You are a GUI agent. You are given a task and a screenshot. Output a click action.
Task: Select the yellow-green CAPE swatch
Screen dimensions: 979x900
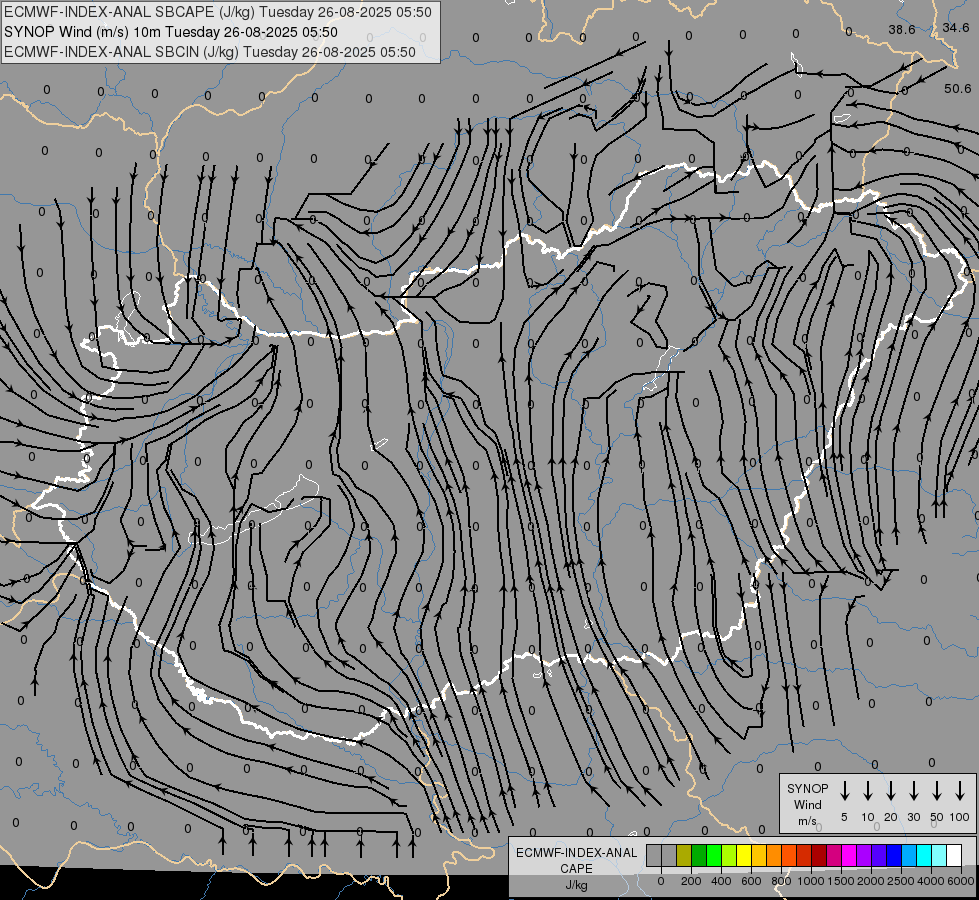point(729,855)
